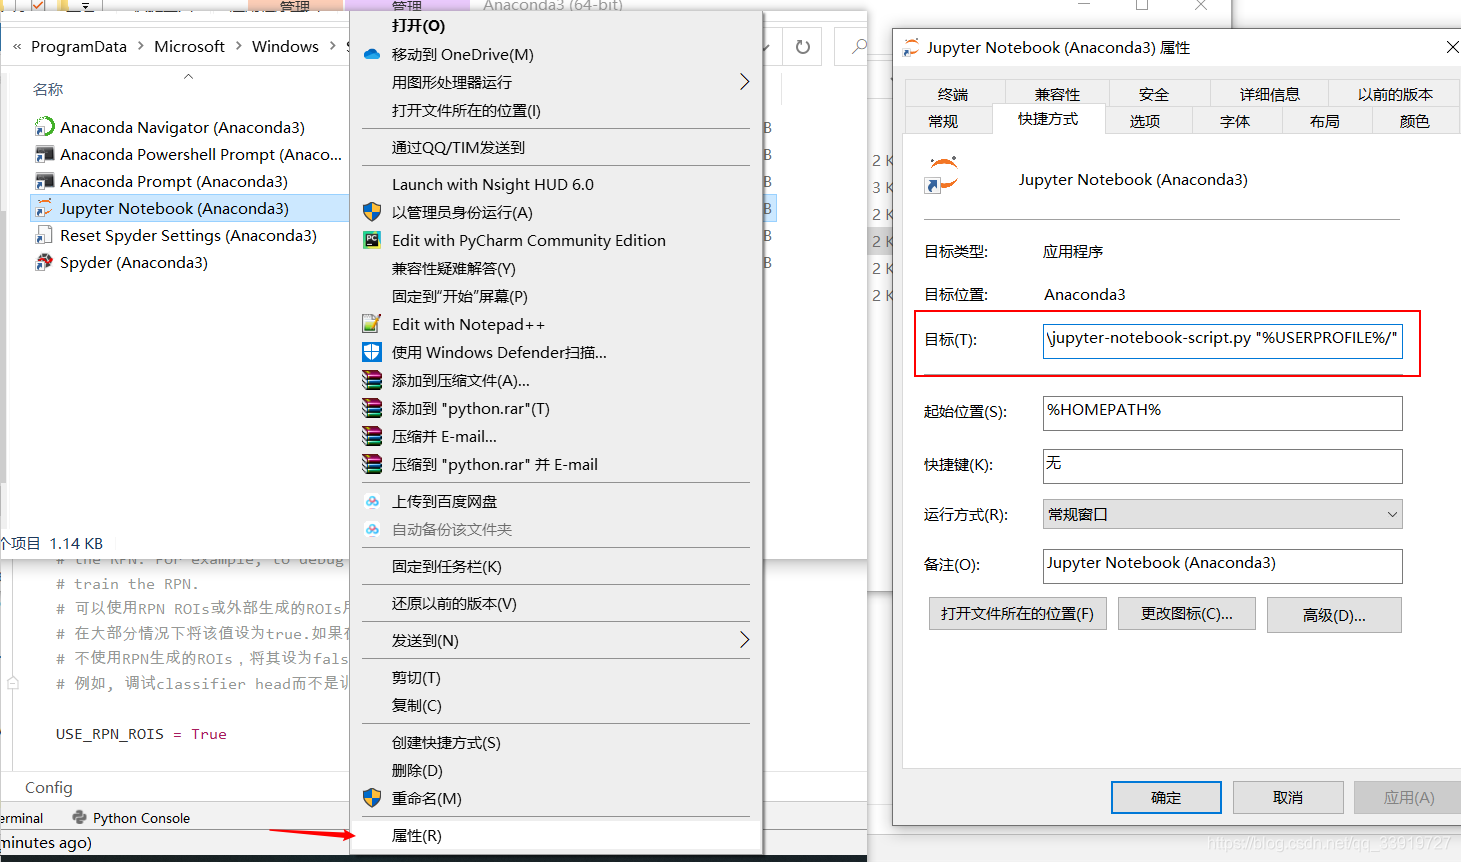Open the 安全 tab
1461x862 pixels.
coord(1154,94)
